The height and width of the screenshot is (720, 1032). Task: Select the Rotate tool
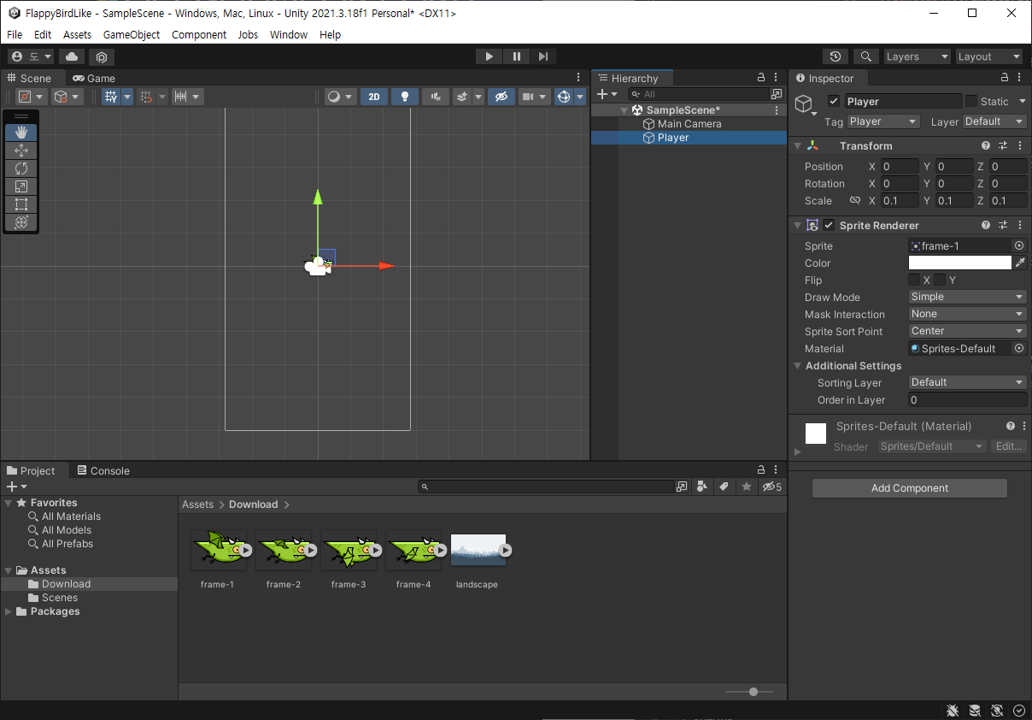point(21,168)
